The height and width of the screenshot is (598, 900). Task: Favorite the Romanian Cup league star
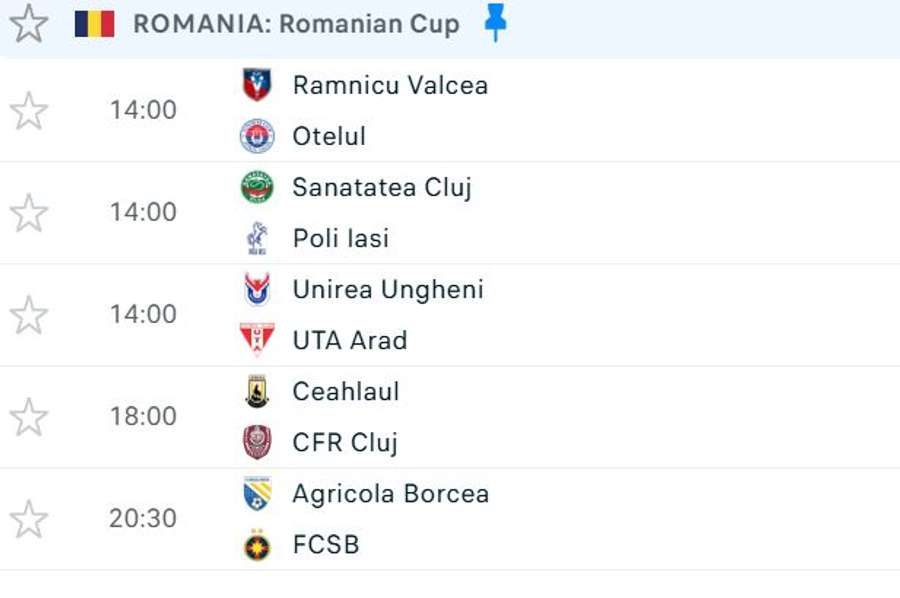pyautogui.click(x=28, y=23)
